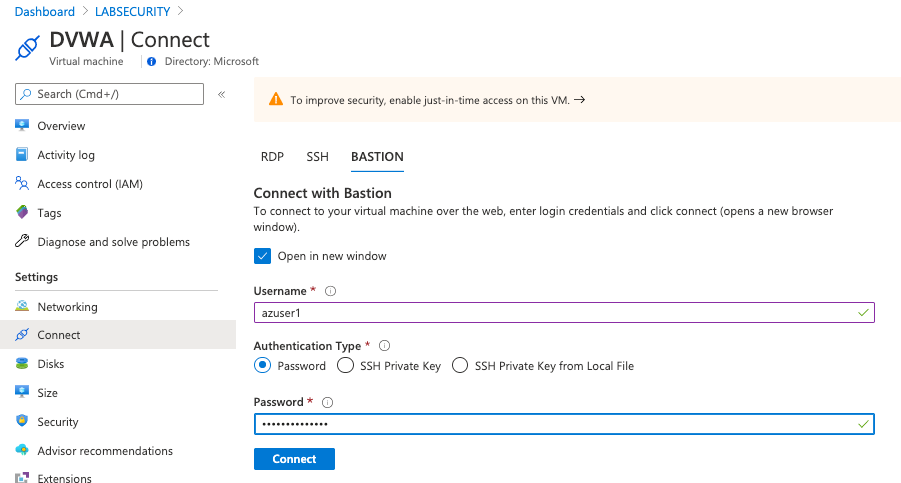Click the Username info icon
The width and height of the screenshot is (901, 483).
[x=330, y=291]
